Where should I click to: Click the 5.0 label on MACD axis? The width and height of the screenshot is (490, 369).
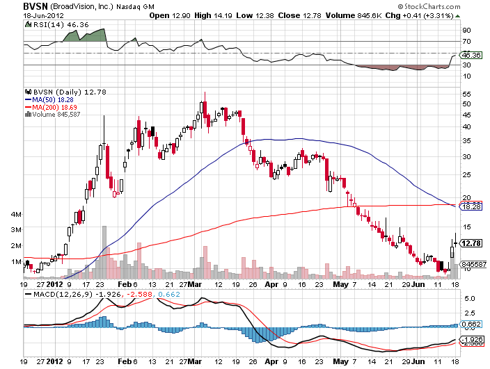point(469,299)
